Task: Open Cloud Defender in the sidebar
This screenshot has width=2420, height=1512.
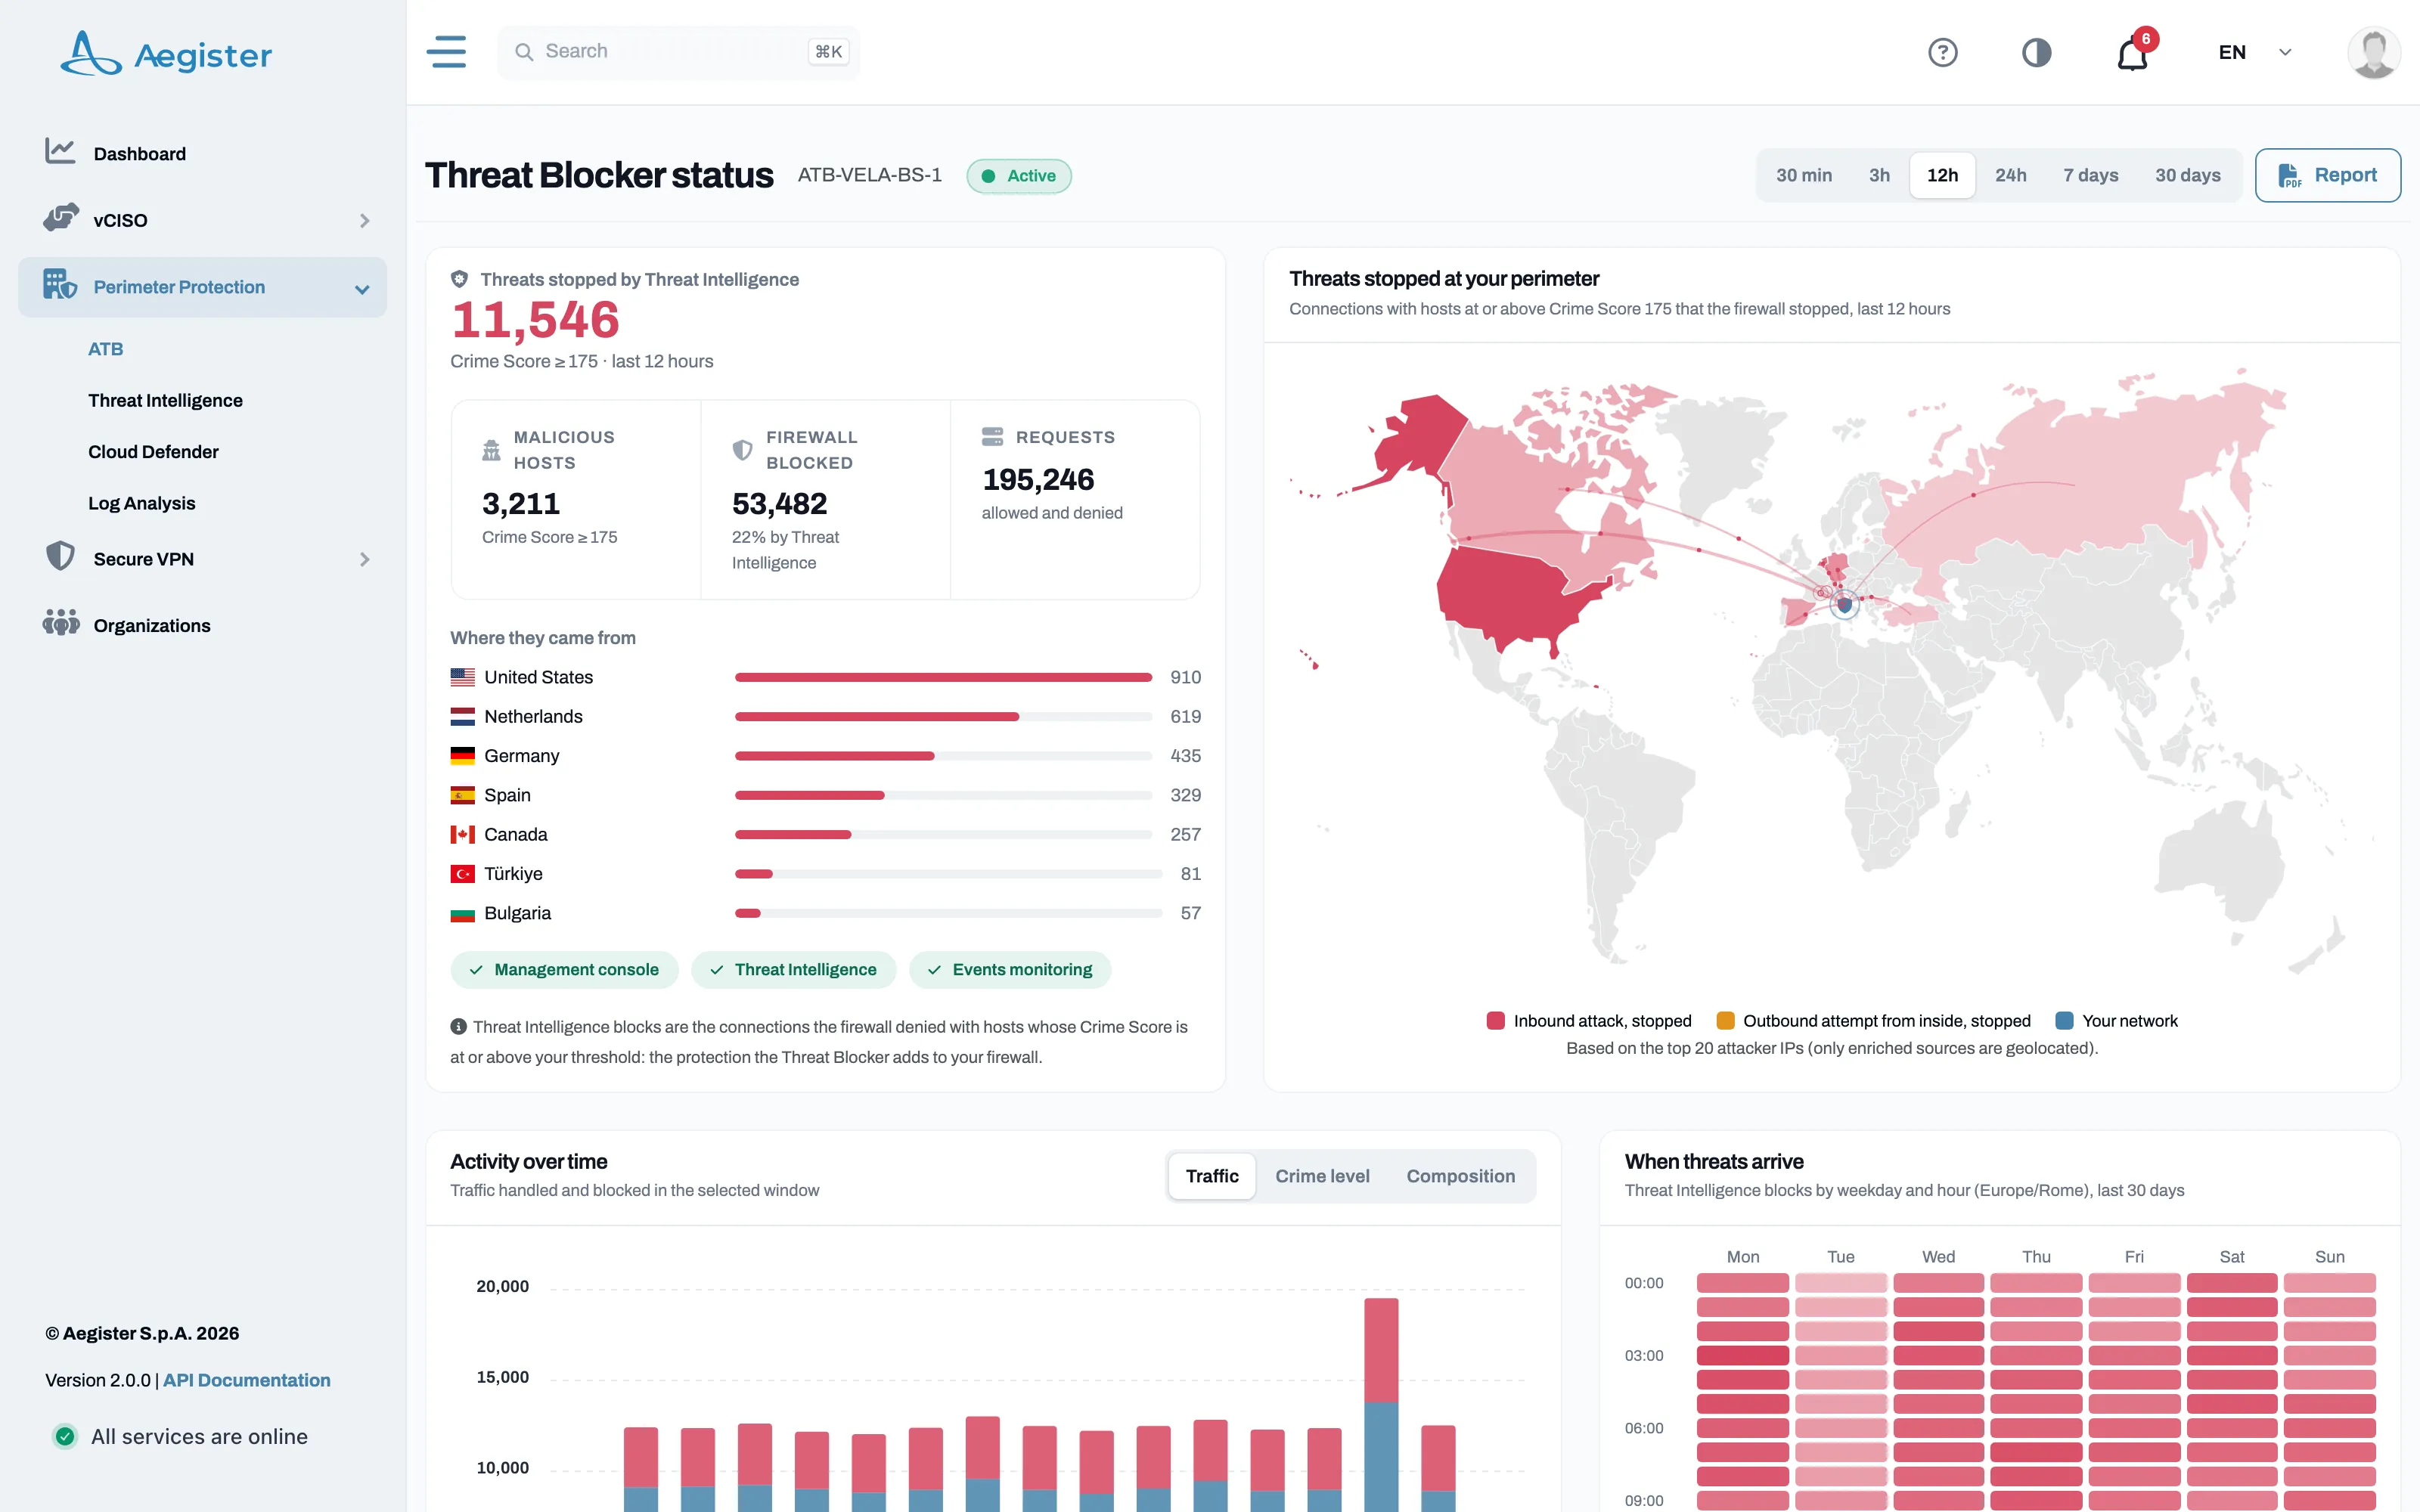Action: coord(153,452)
